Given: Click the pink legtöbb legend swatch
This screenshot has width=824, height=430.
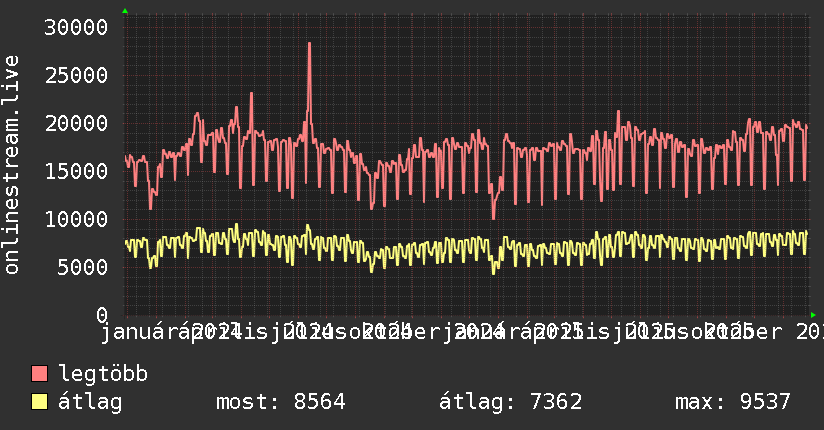Looking at the screenshot, I should pos(39,373).
